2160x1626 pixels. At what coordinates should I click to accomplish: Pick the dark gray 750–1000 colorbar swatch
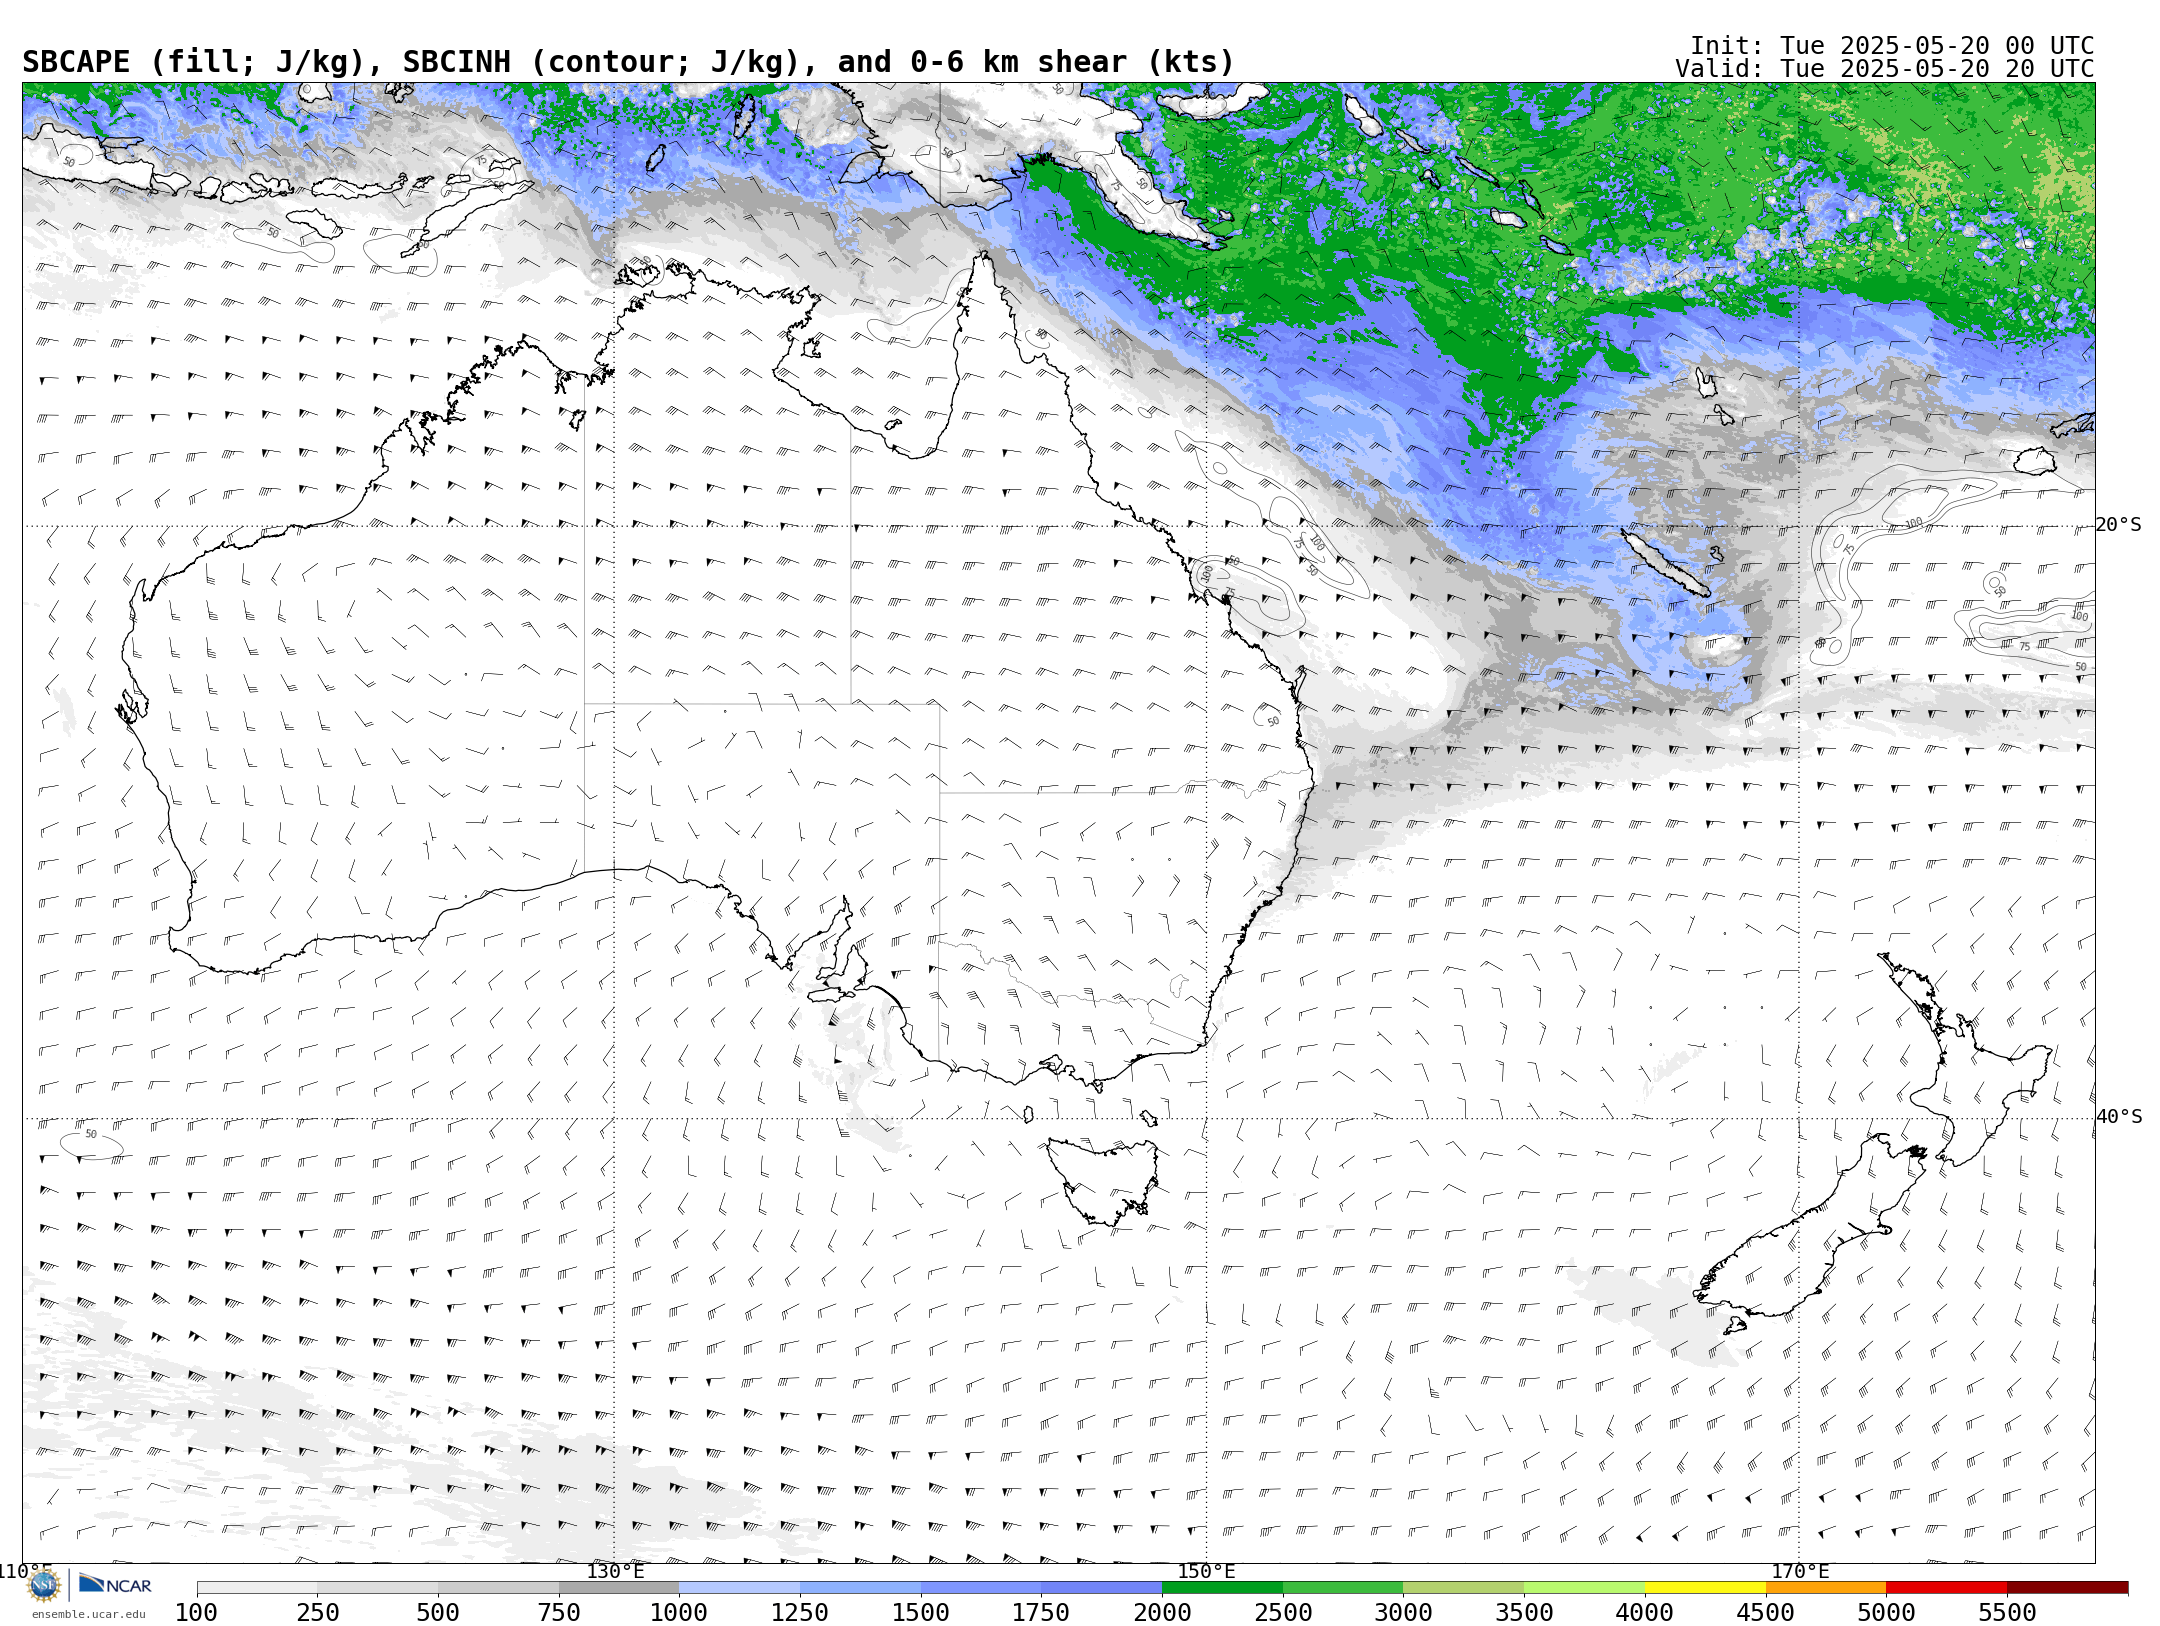coord(619,1588)
